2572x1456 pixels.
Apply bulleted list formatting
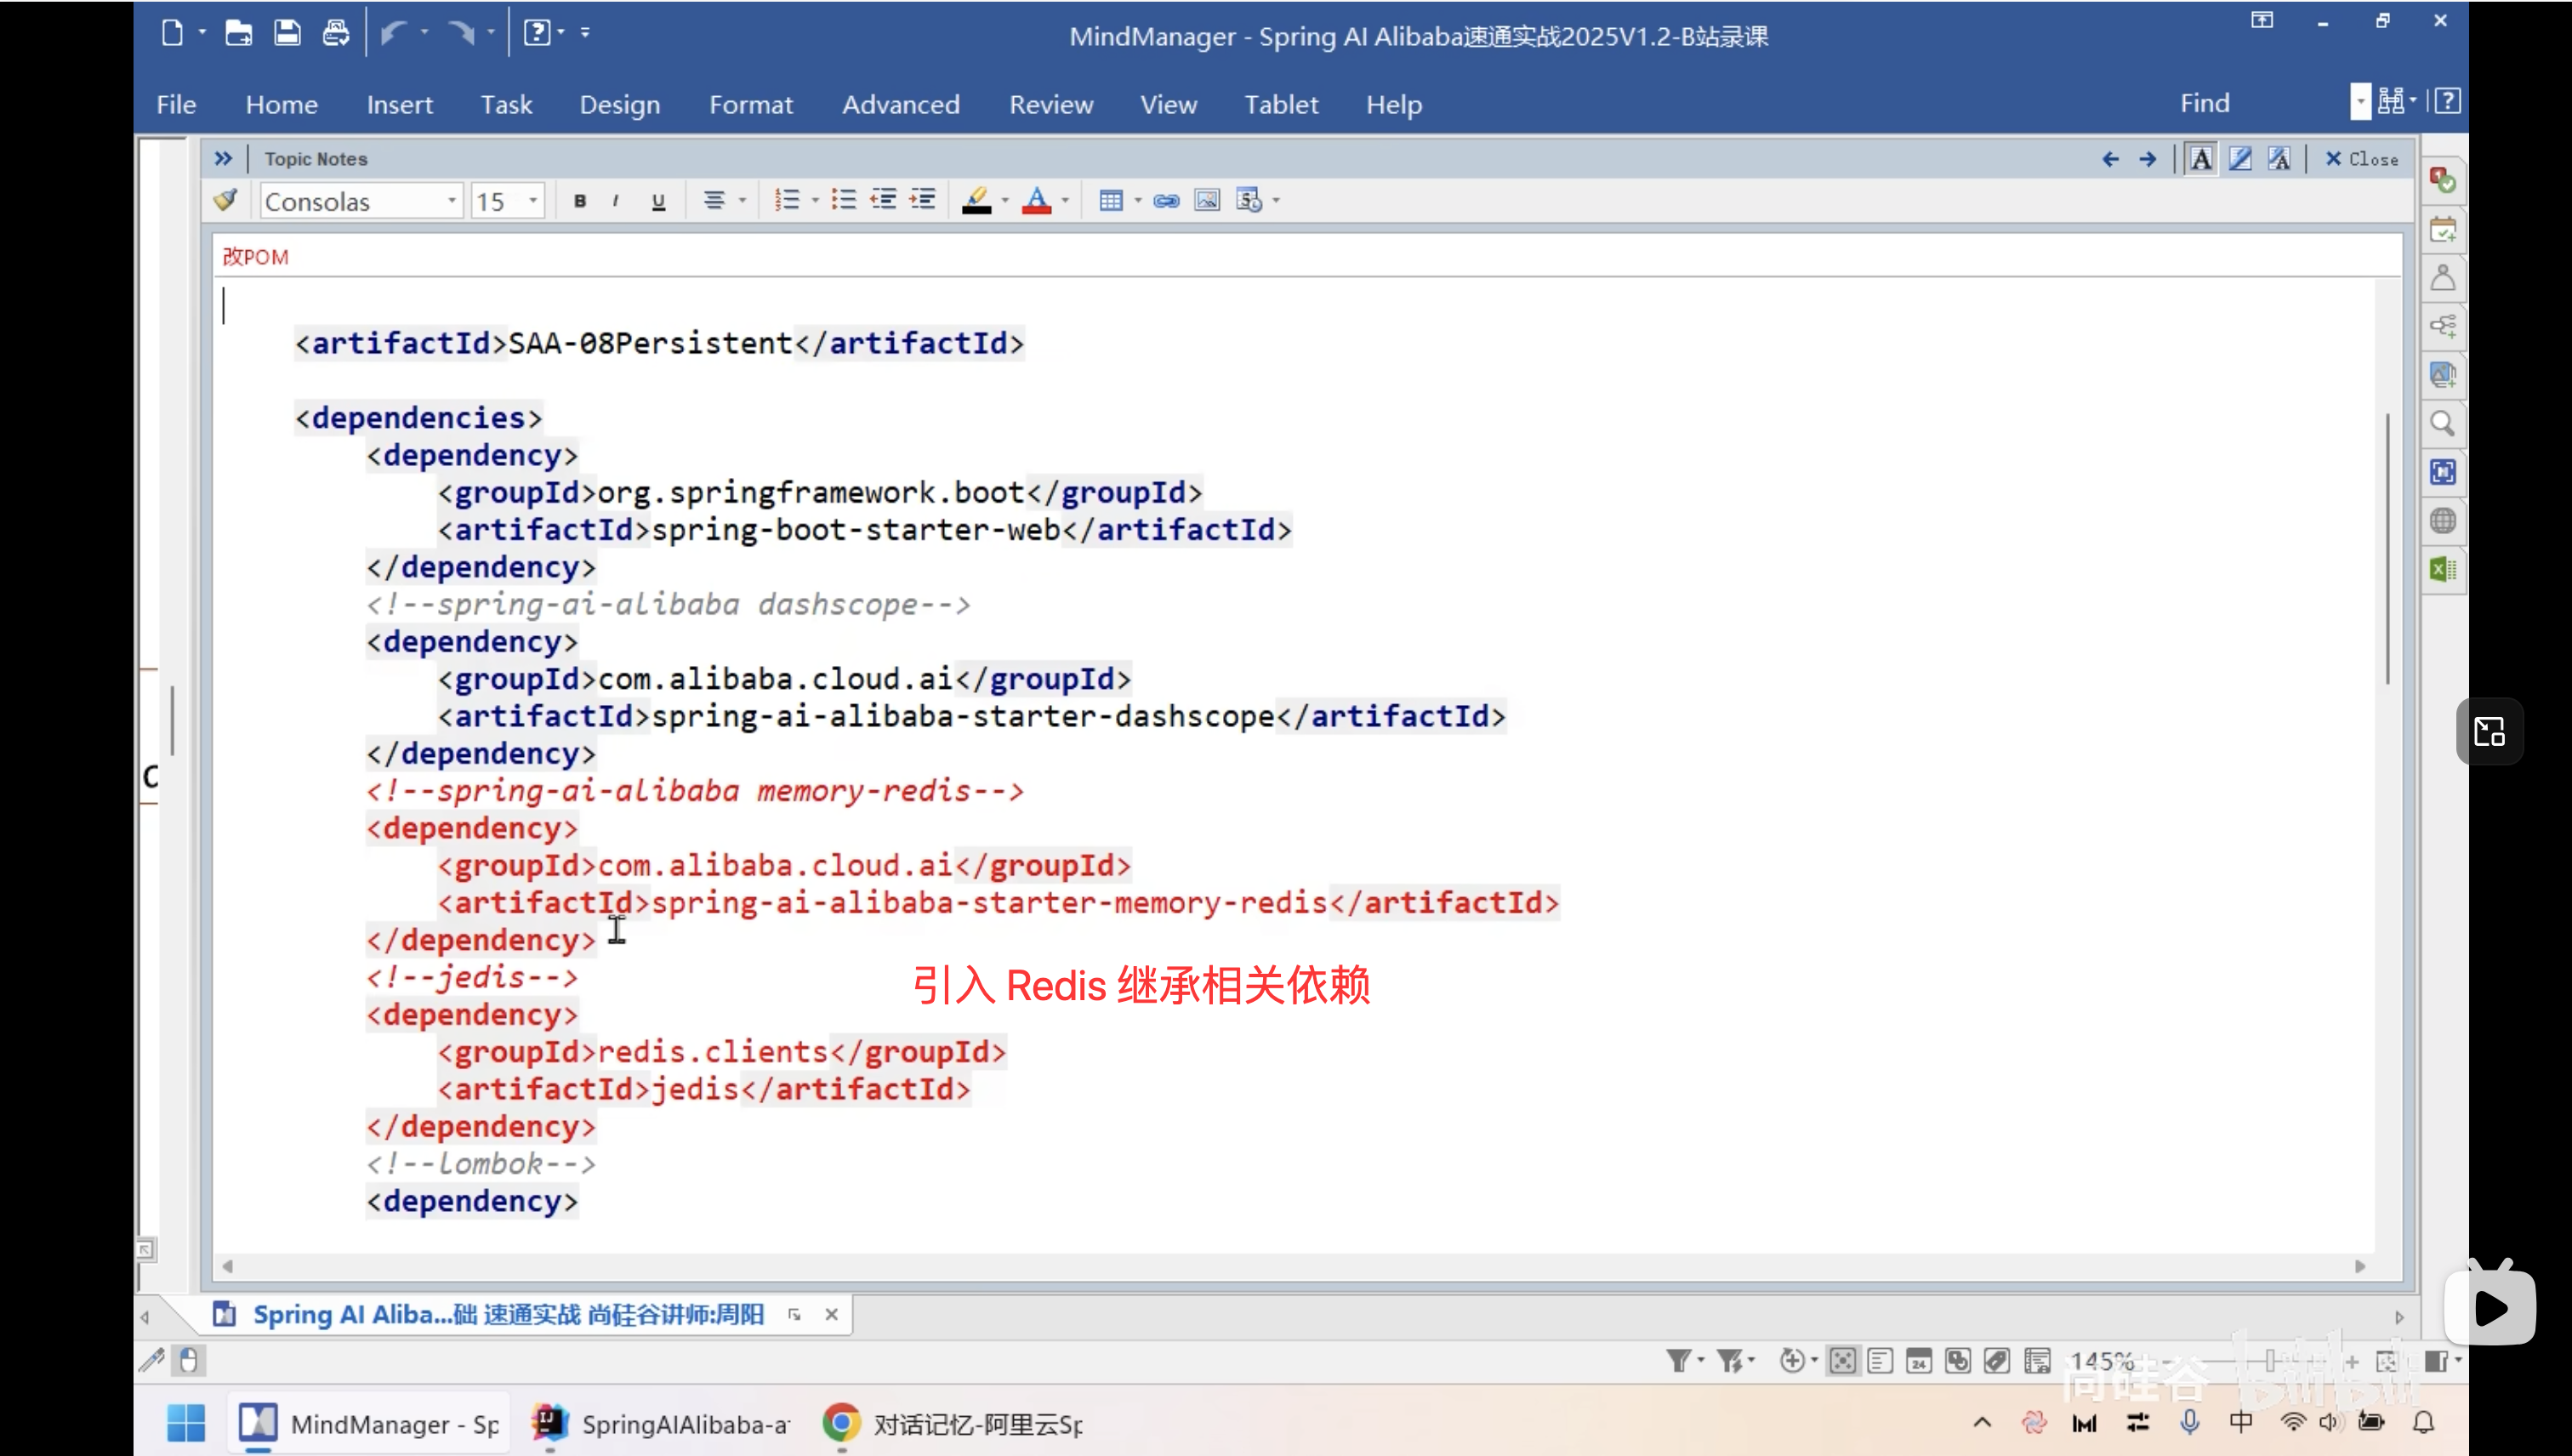pos(843,200)
